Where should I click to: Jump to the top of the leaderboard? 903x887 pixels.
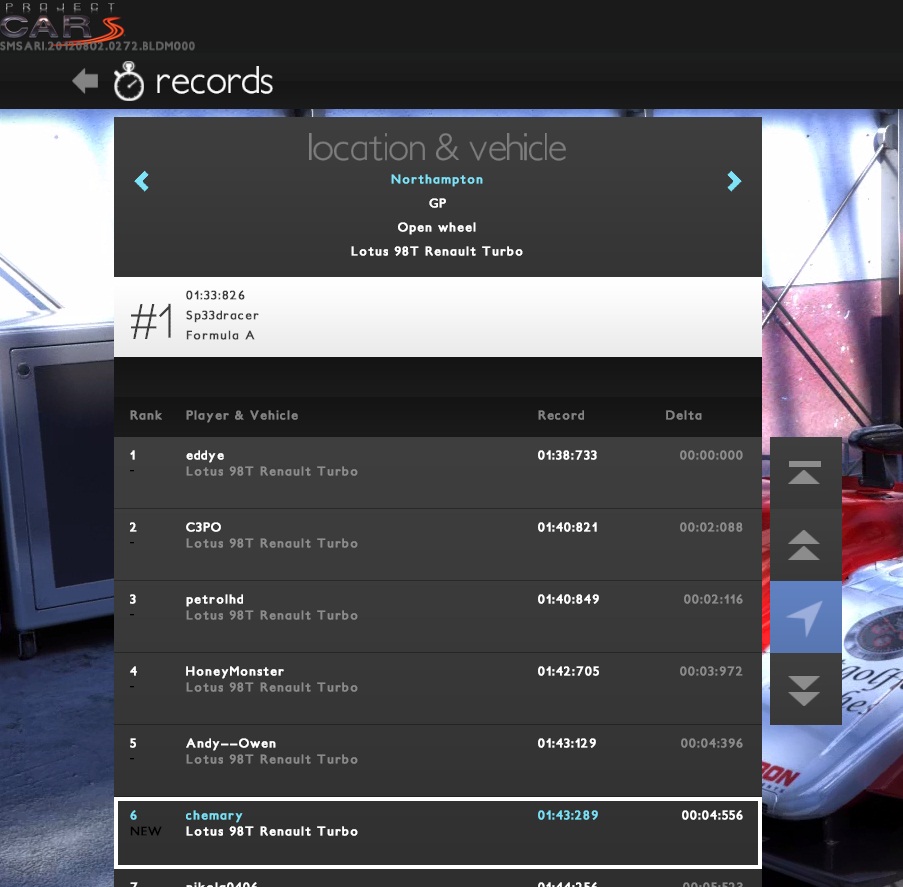(805, 472)
